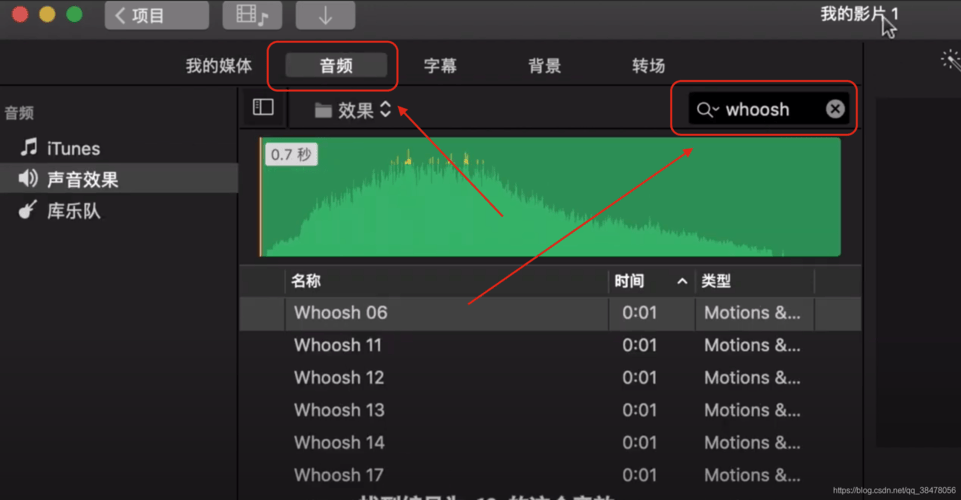This screenshot has width=961, height=500.
Task: Click the green audio waveform preview
Action: click(x=550, y=197)
